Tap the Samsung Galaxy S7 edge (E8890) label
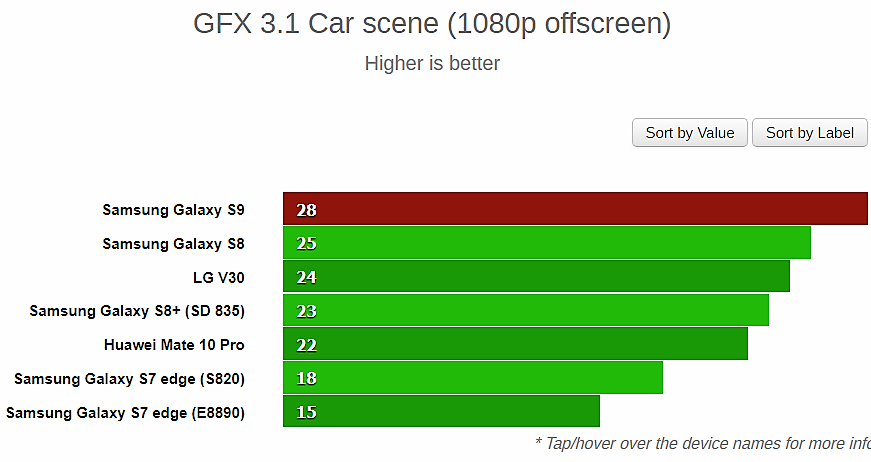871x462 pixels. (125, 412)
